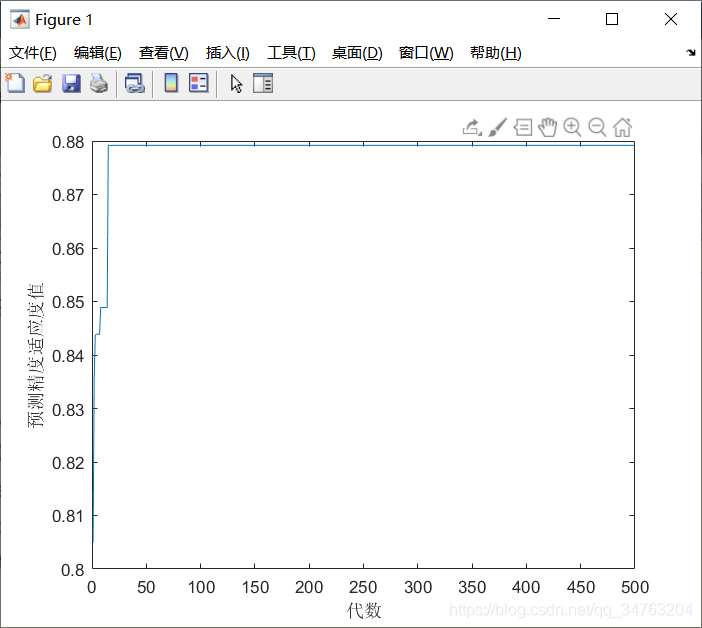
Task: Toggle the Insert Colorbar button
Action: [171, 84]
